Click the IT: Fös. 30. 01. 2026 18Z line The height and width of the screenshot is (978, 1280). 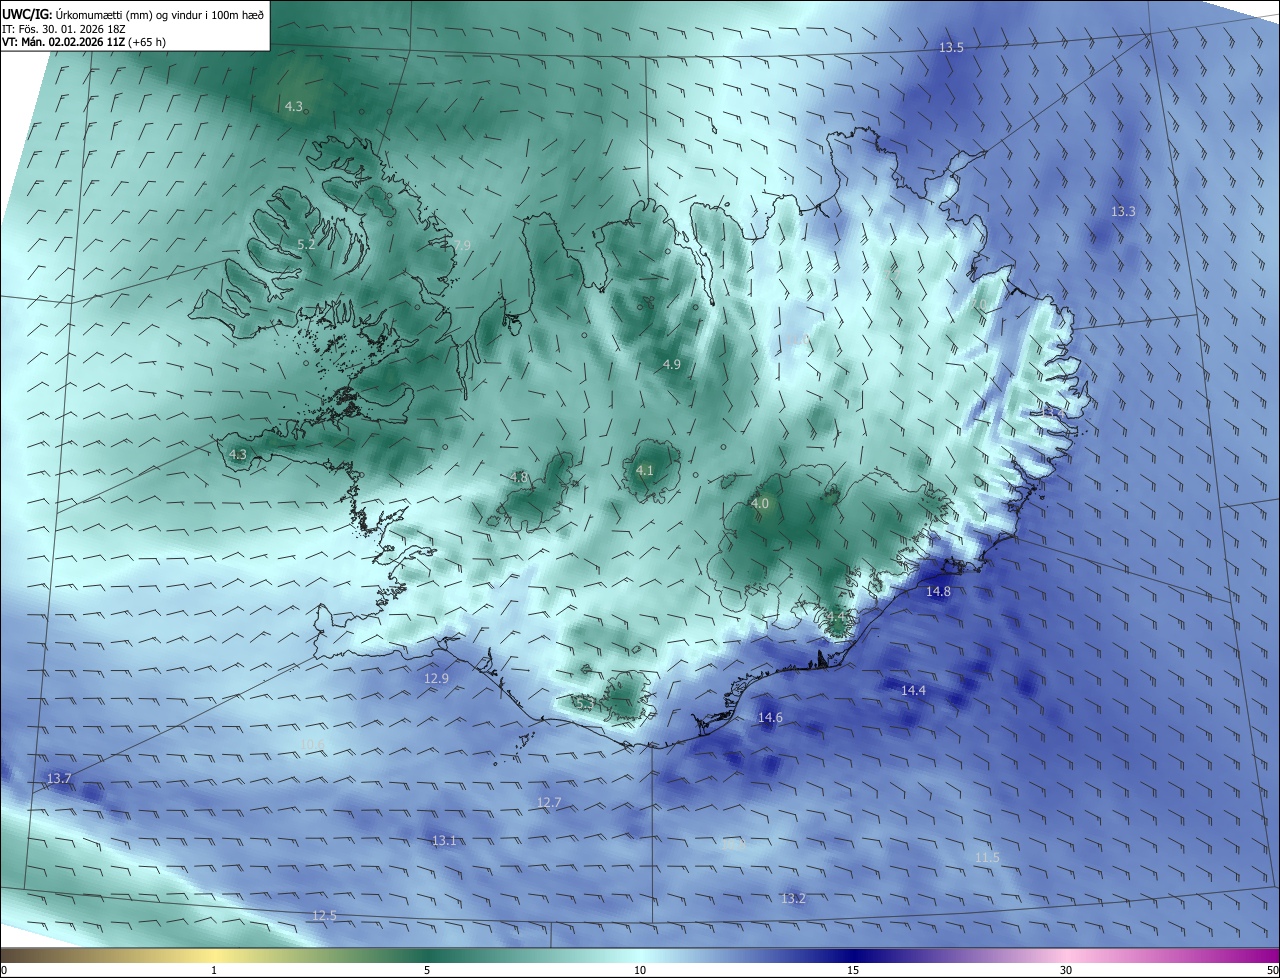point(63,28)
